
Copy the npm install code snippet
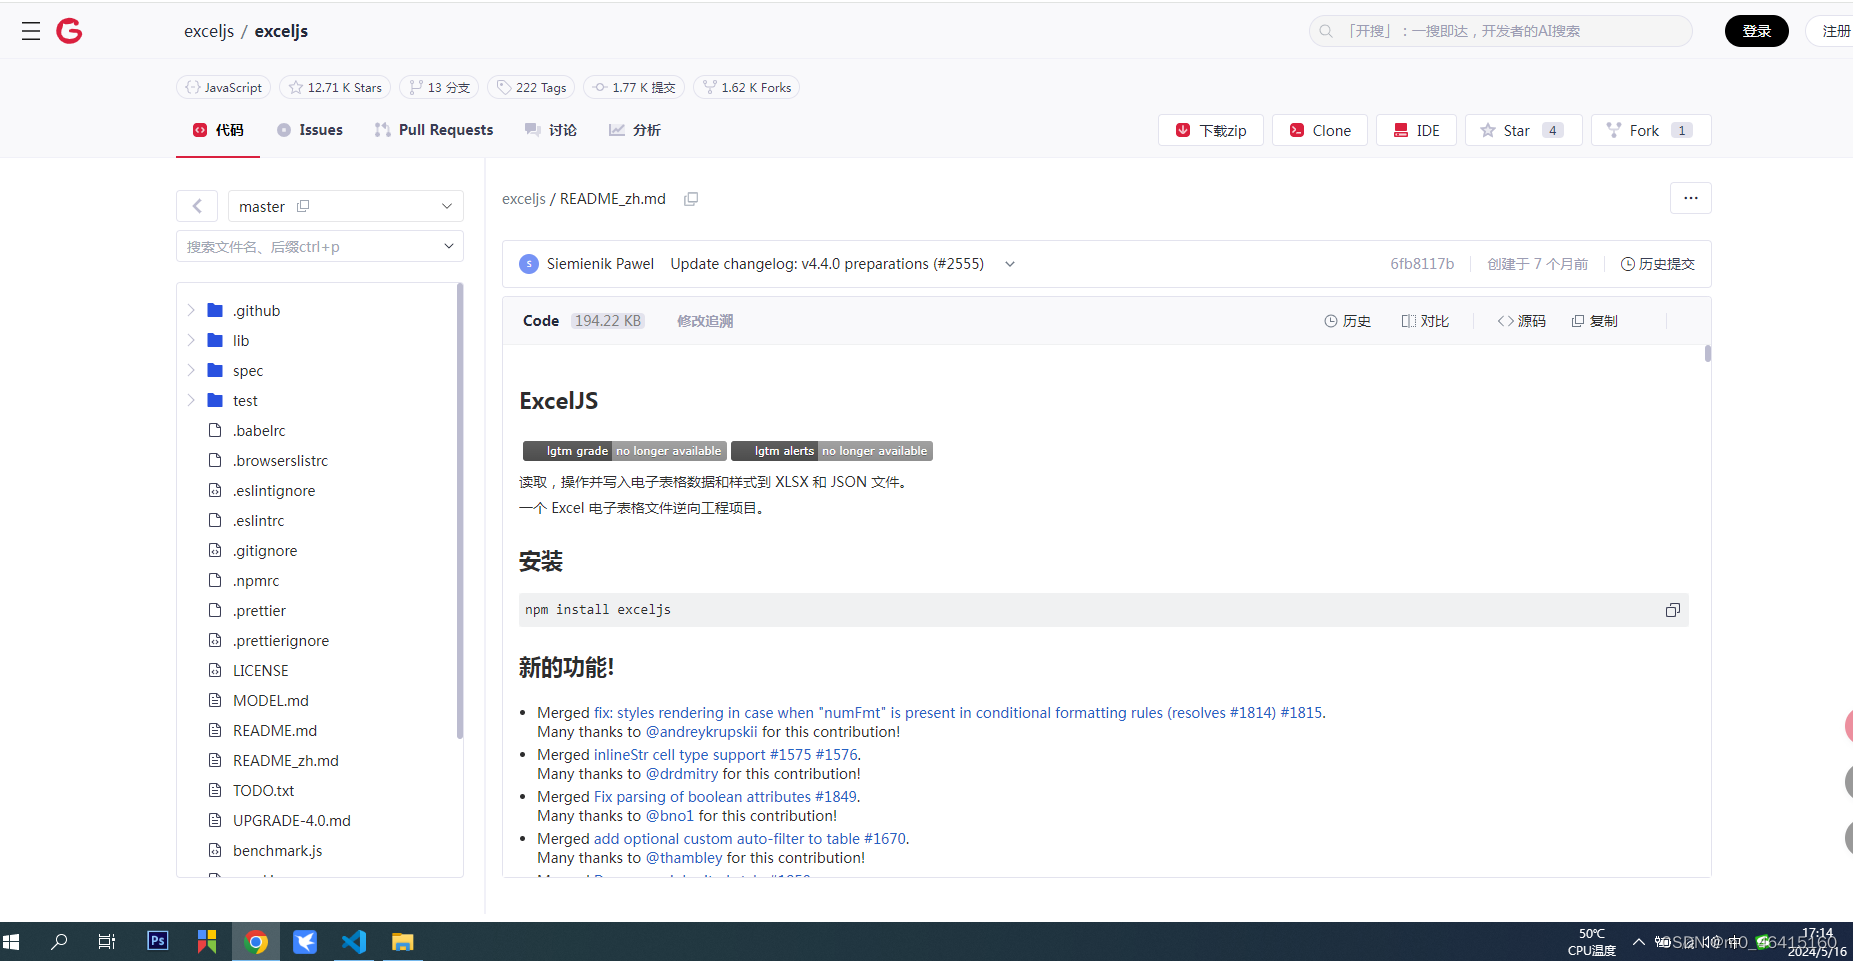click(1672, 610)
